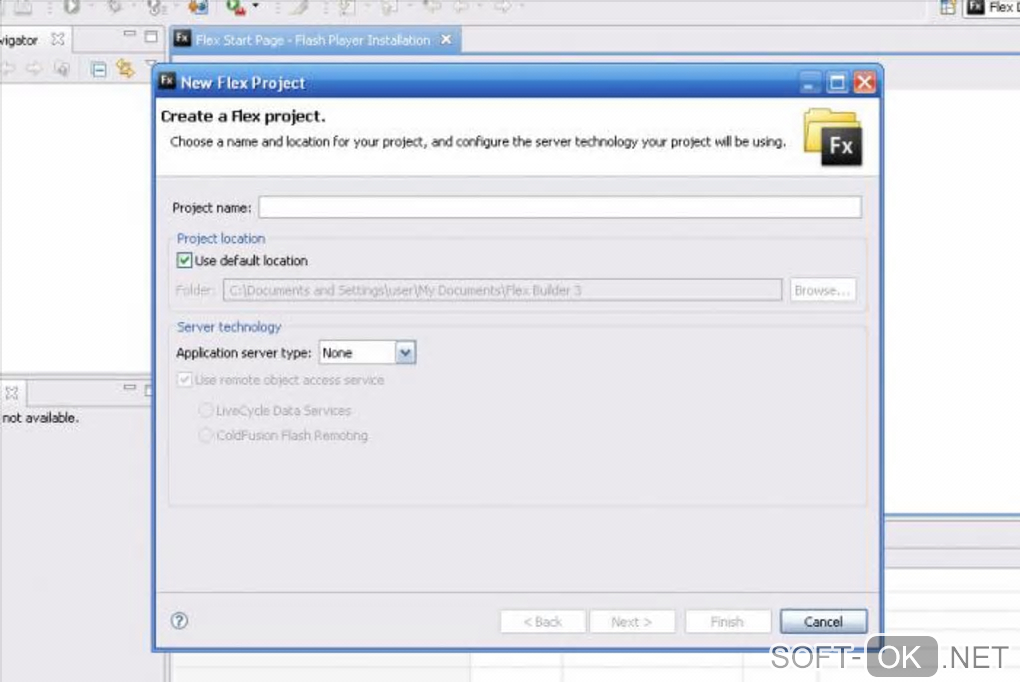Toggle the Use default location checkbox
This screenshot has height=682, width=1020.
(x=185, y=260)
